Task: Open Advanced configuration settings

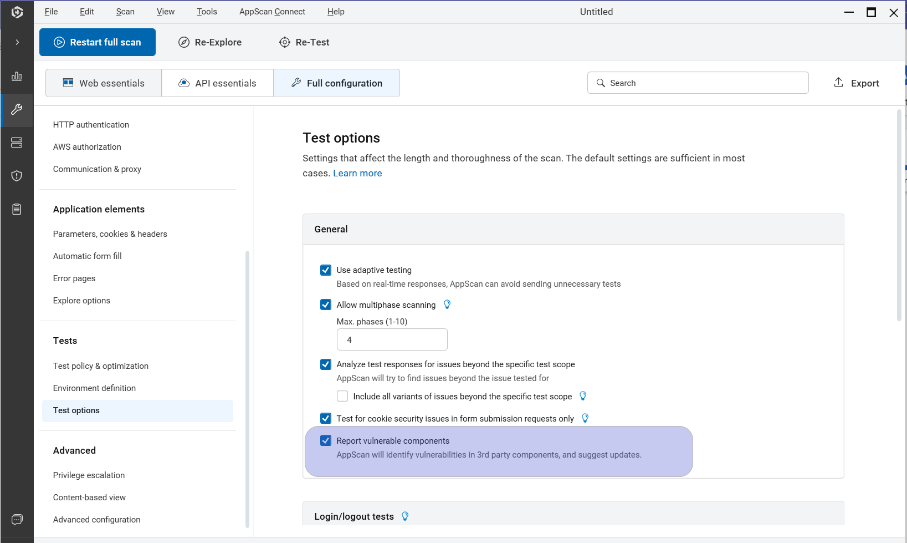Action: tap(97, 520)
